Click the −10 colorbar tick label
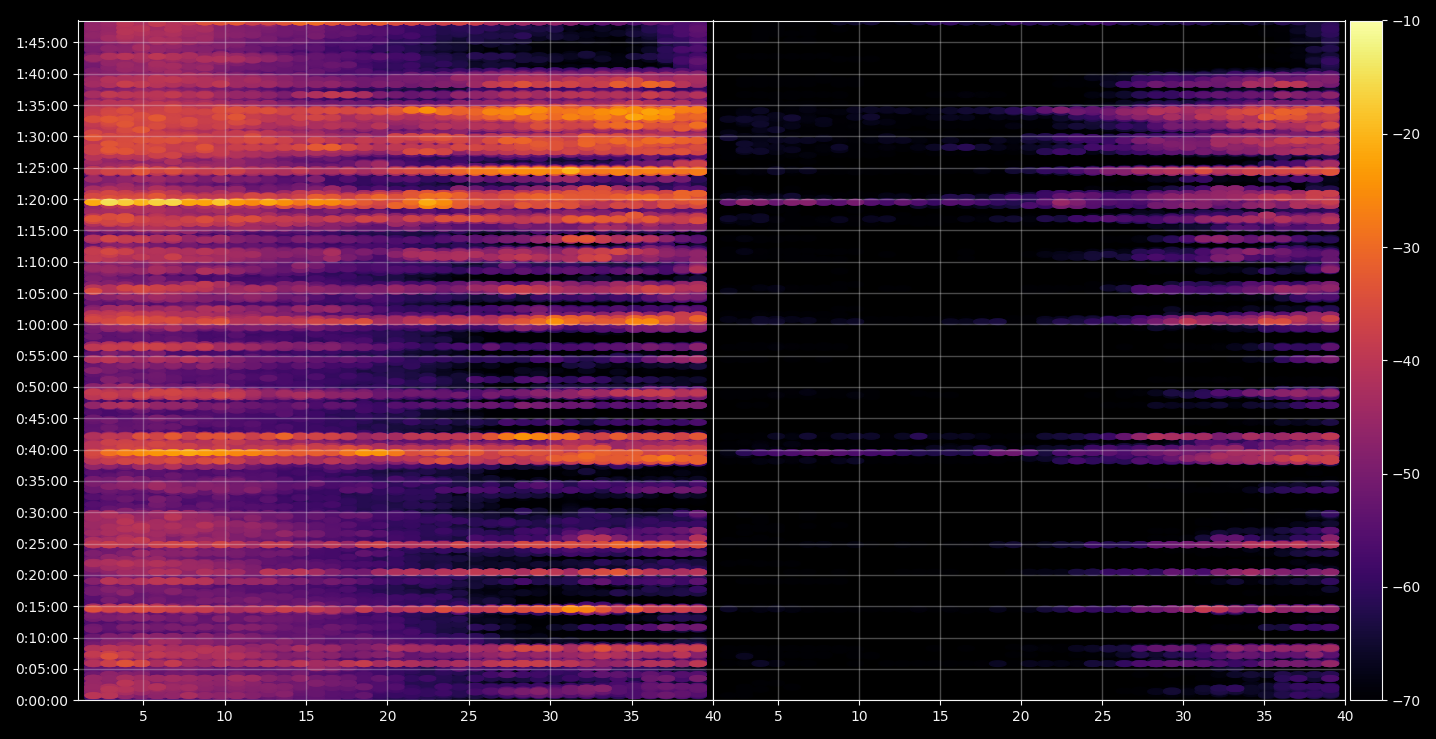Screen dimensions: 1436x739 [1405, 21]
